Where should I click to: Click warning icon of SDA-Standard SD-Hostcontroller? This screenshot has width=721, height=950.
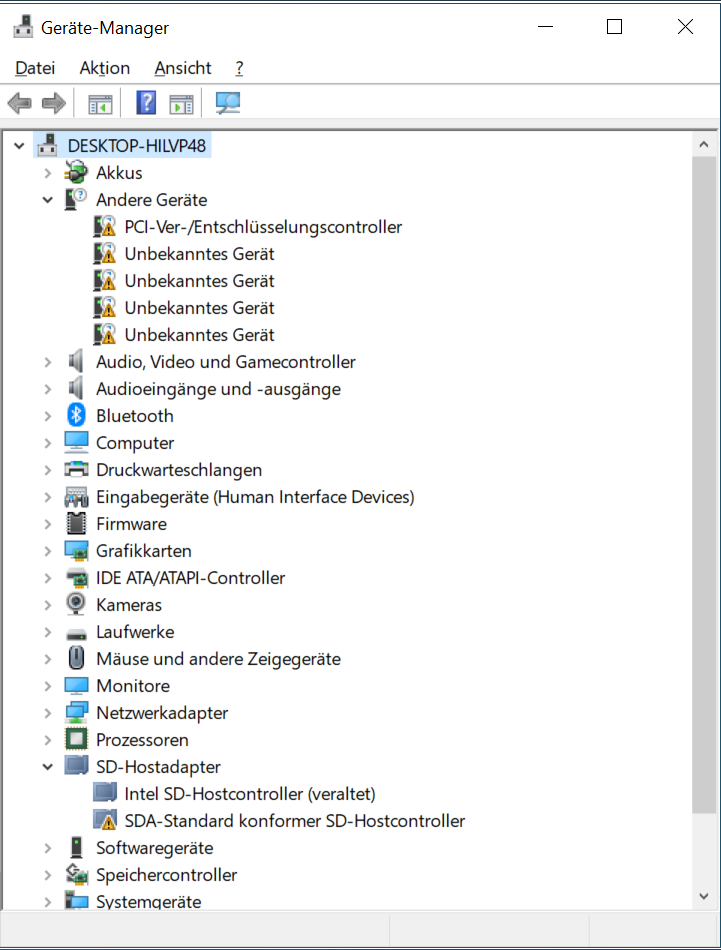click(x=105, y=821)
